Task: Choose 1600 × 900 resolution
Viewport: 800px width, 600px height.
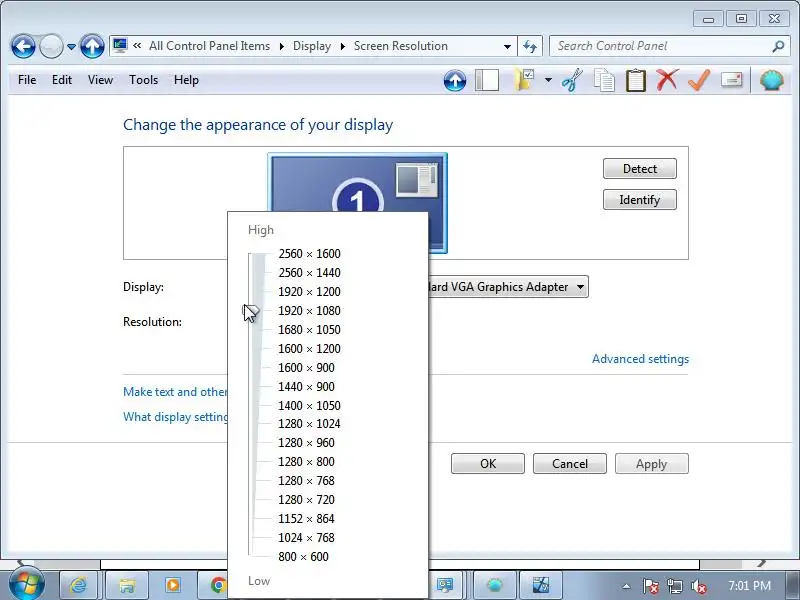Action: coord(306,367)
